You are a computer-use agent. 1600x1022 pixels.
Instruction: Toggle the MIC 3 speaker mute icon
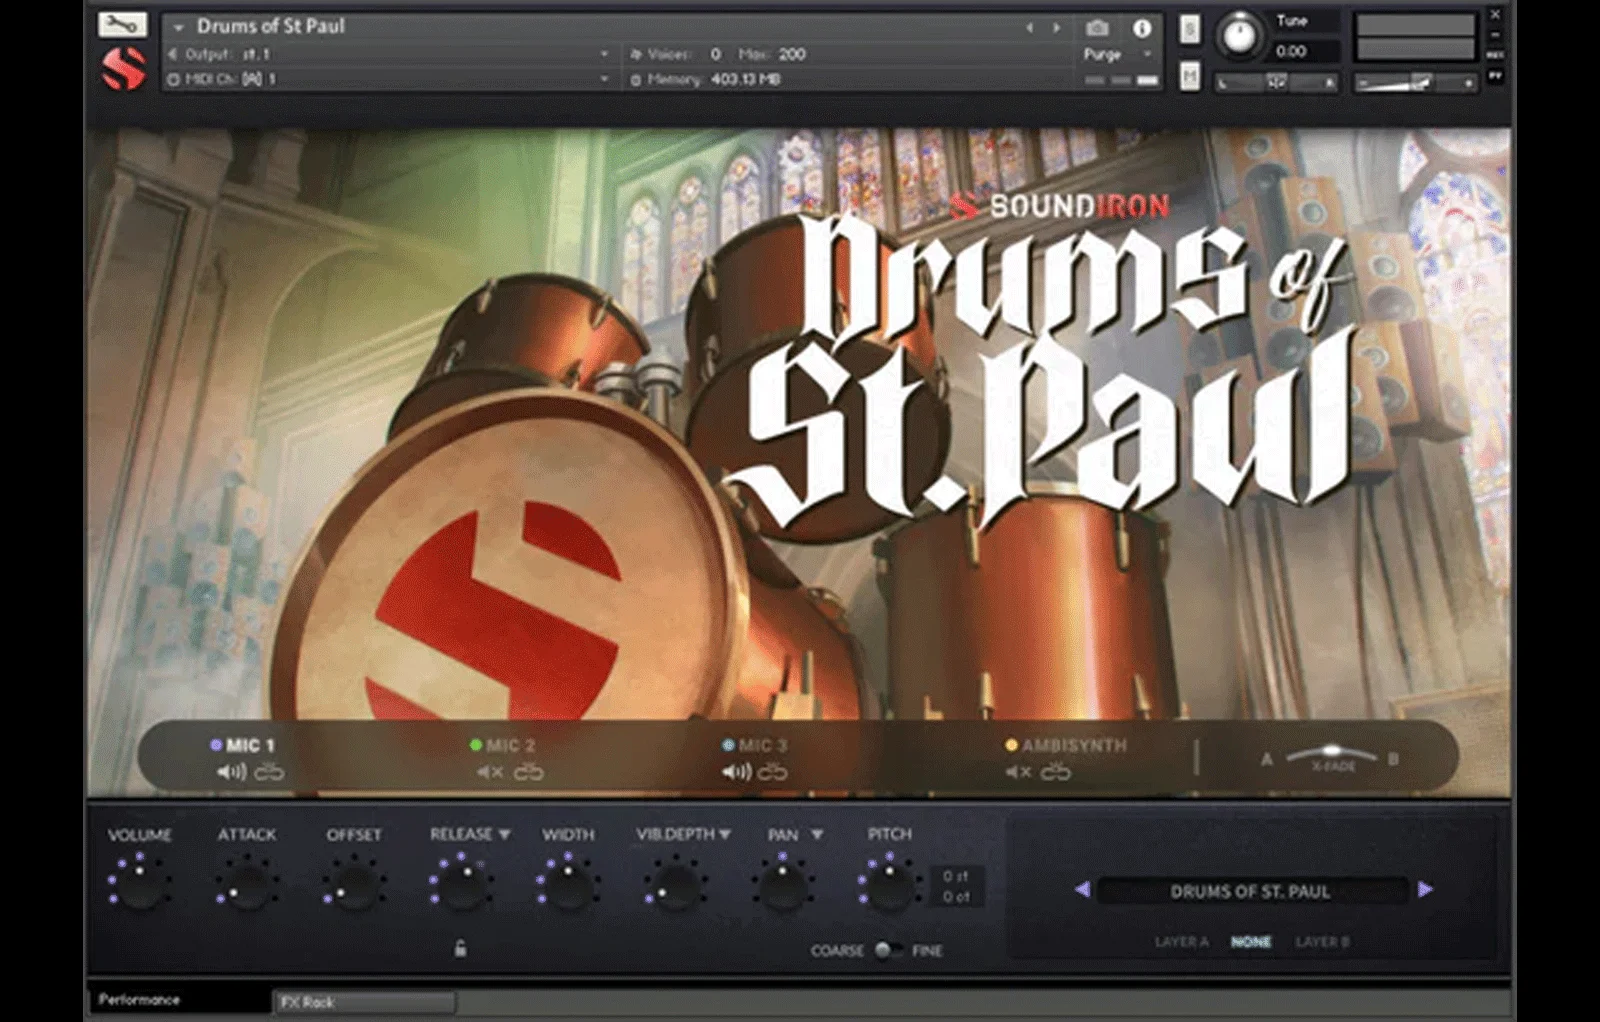coord(735,772)
